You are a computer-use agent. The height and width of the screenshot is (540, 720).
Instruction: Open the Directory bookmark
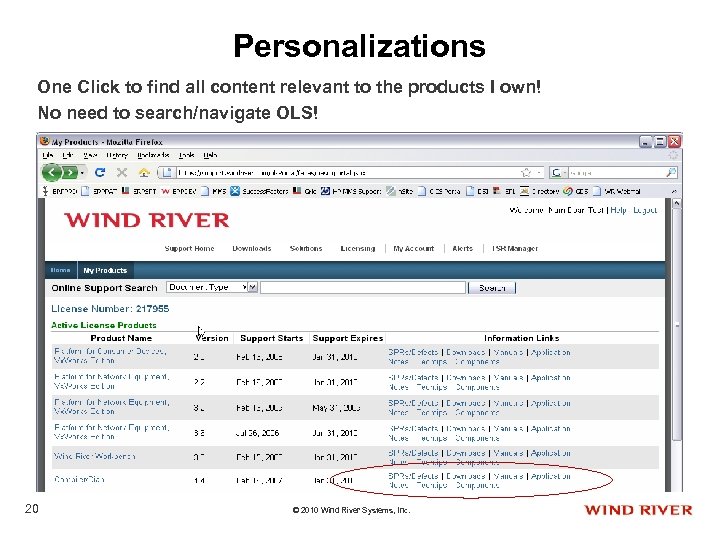coord(539,191)
